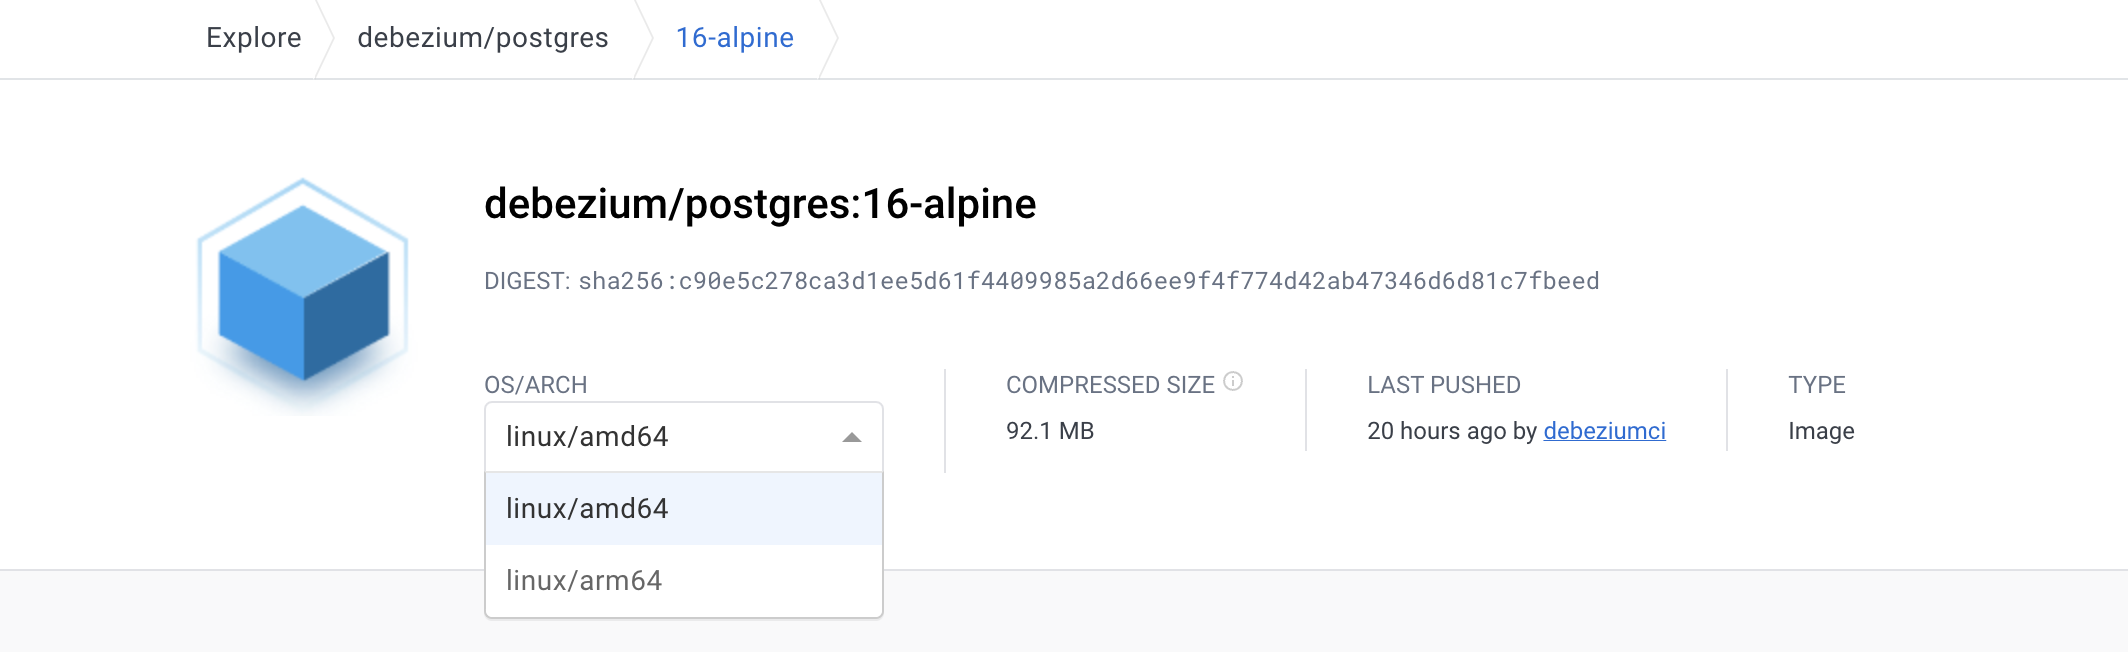Click the sha256 digest hash text
The height and width of the screenshot is (652, 2128).
point(1089,281)
